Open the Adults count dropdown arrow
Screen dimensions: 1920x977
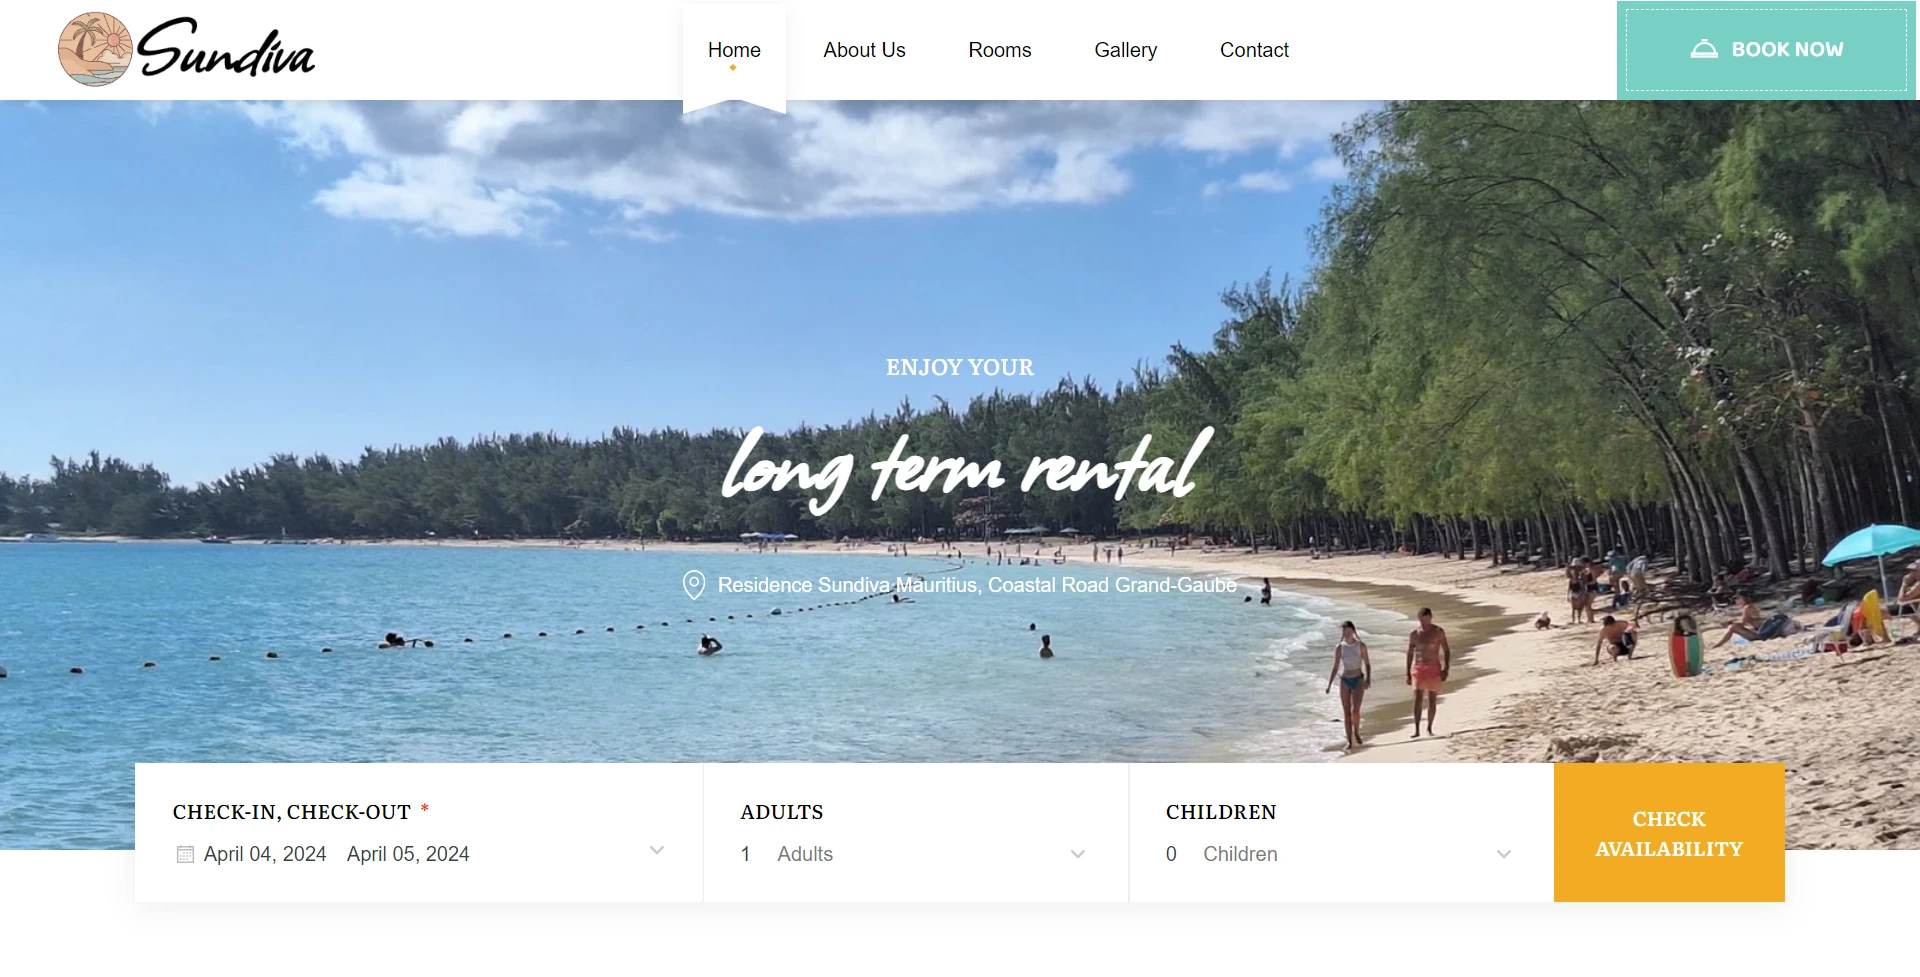(1078, 854)
